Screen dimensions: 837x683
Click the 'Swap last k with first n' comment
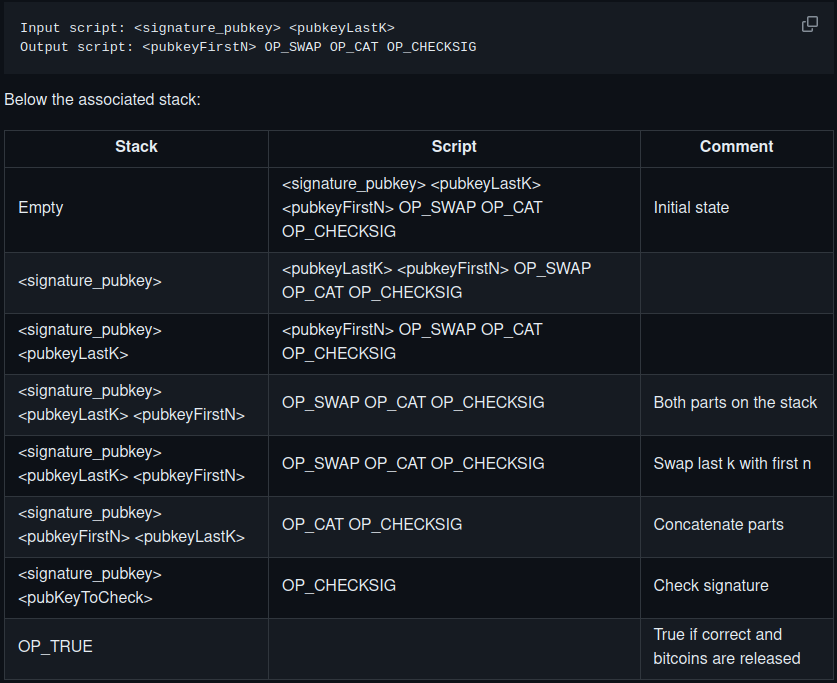[732, 464]
